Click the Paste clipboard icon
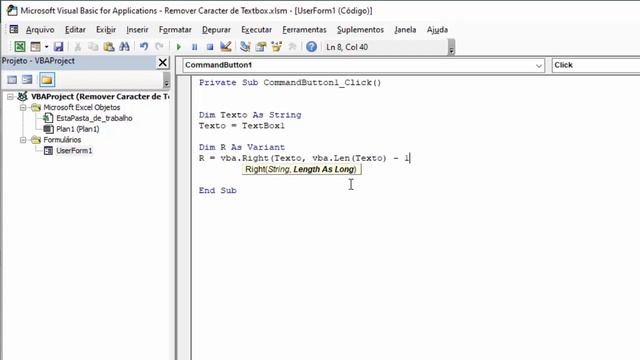 (109, 47)
